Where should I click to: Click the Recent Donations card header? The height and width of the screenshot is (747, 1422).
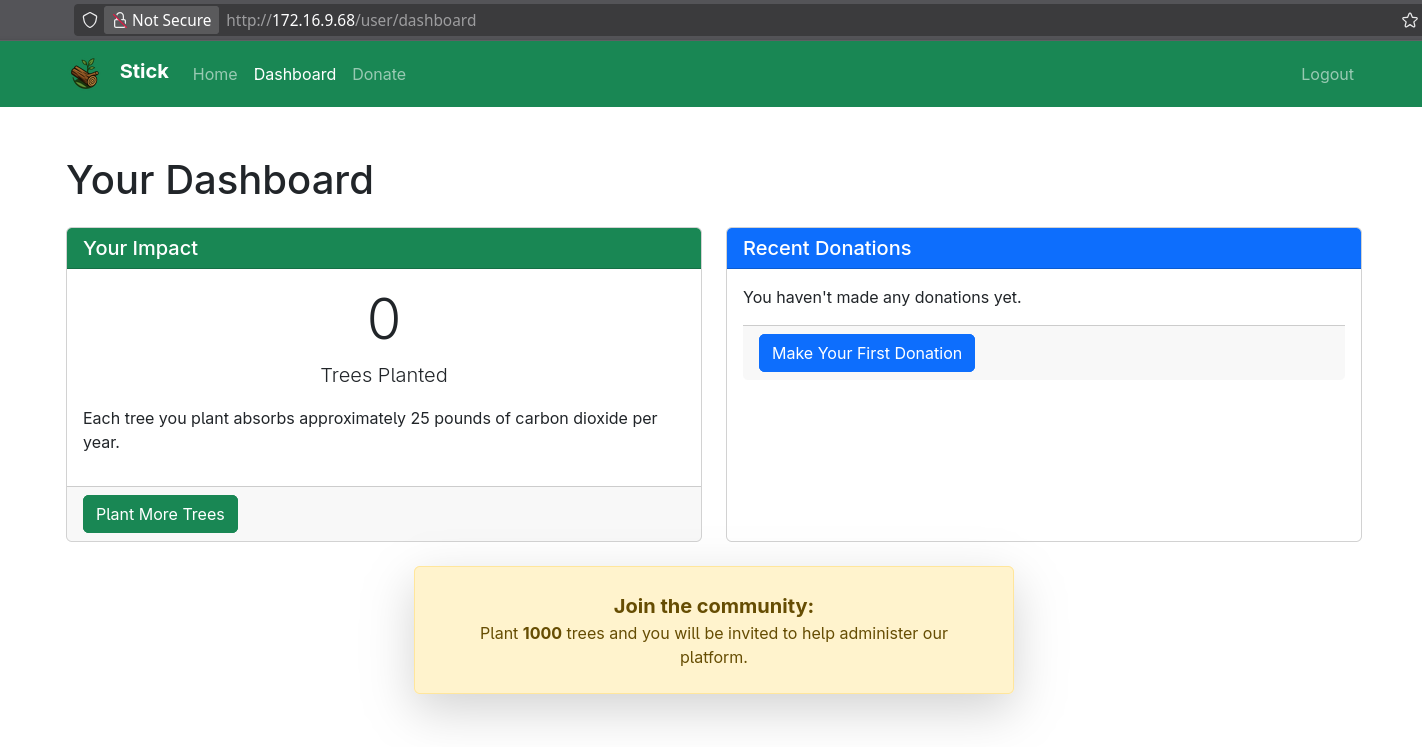[x=827, y=248]
